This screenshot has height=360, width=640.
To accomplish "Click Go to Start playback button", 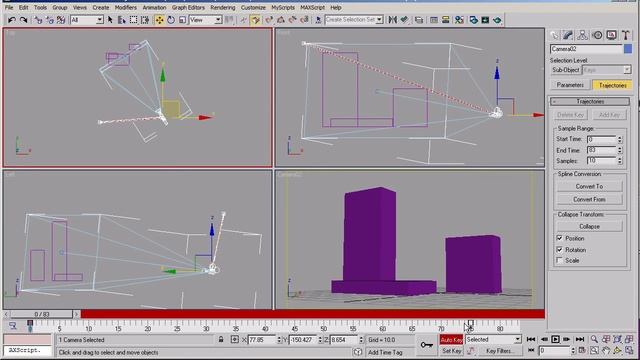I will (531, 339).
